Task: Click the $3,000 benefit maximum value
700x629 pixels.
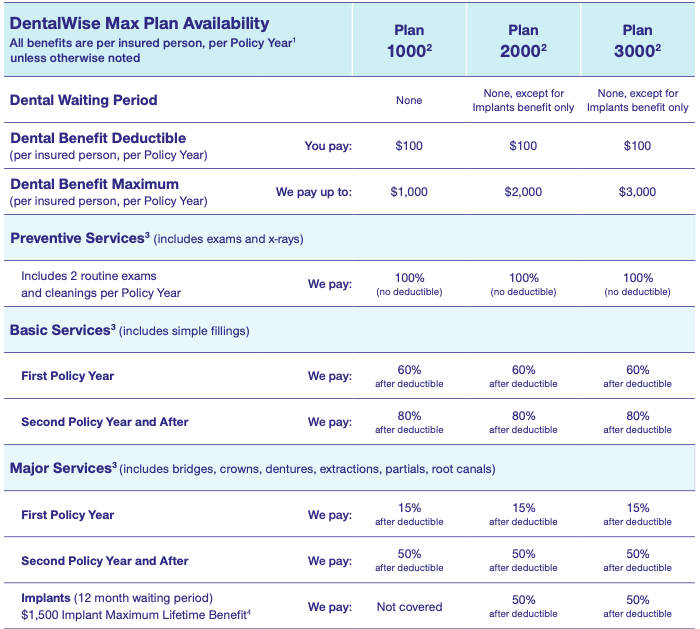Action: (638, 192)
